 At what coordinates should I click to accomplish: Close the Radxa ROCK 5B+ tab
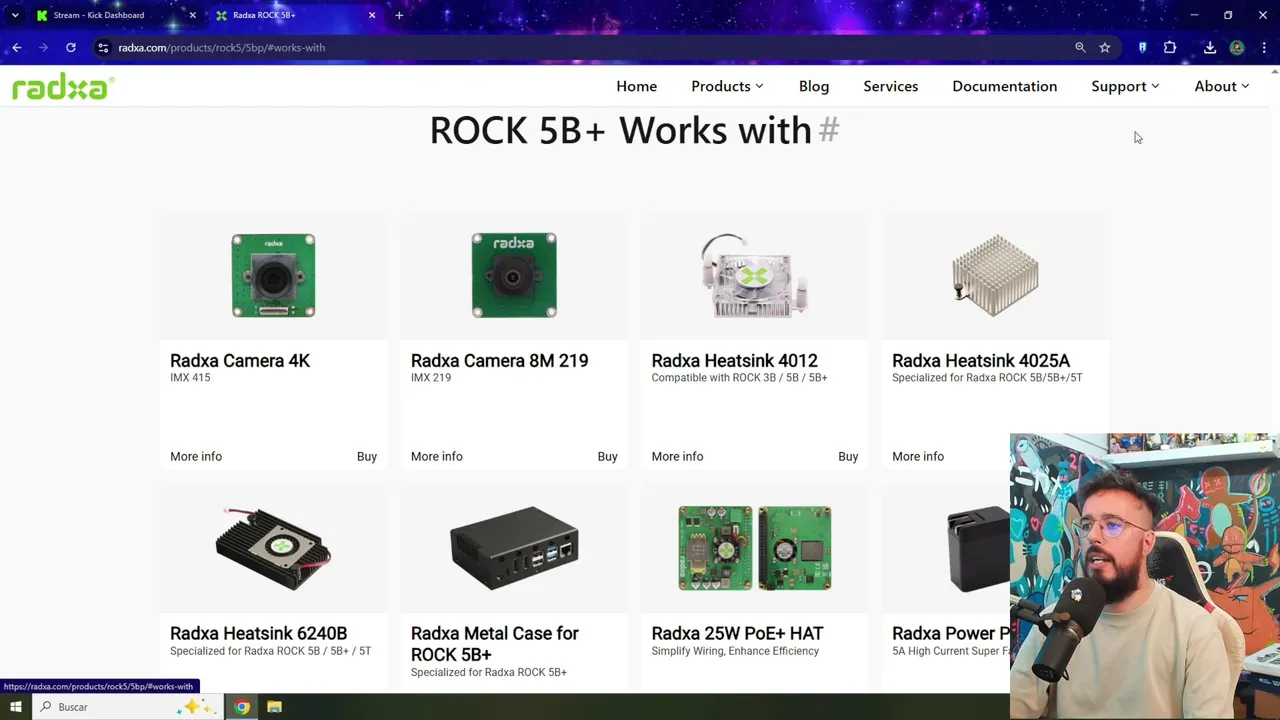(372, 15)
